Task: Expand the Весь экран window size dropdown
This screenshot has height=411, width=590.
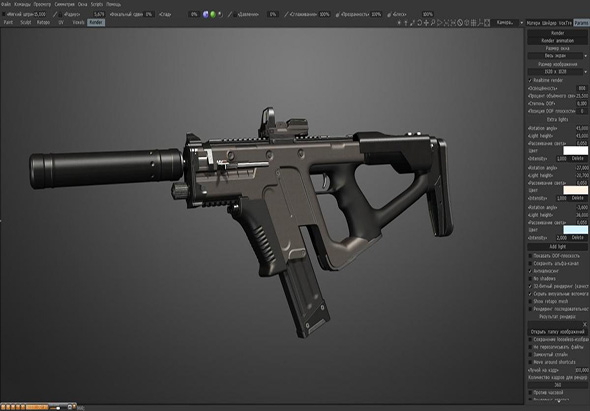Action: point(558,56)
